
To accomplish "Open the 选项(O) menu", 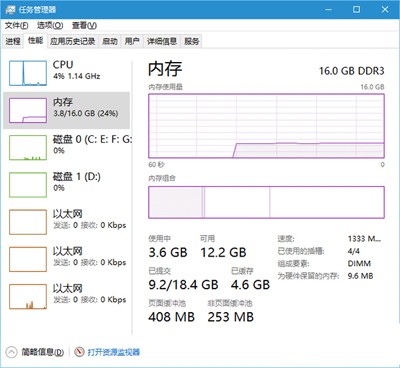I will point(50,25).
